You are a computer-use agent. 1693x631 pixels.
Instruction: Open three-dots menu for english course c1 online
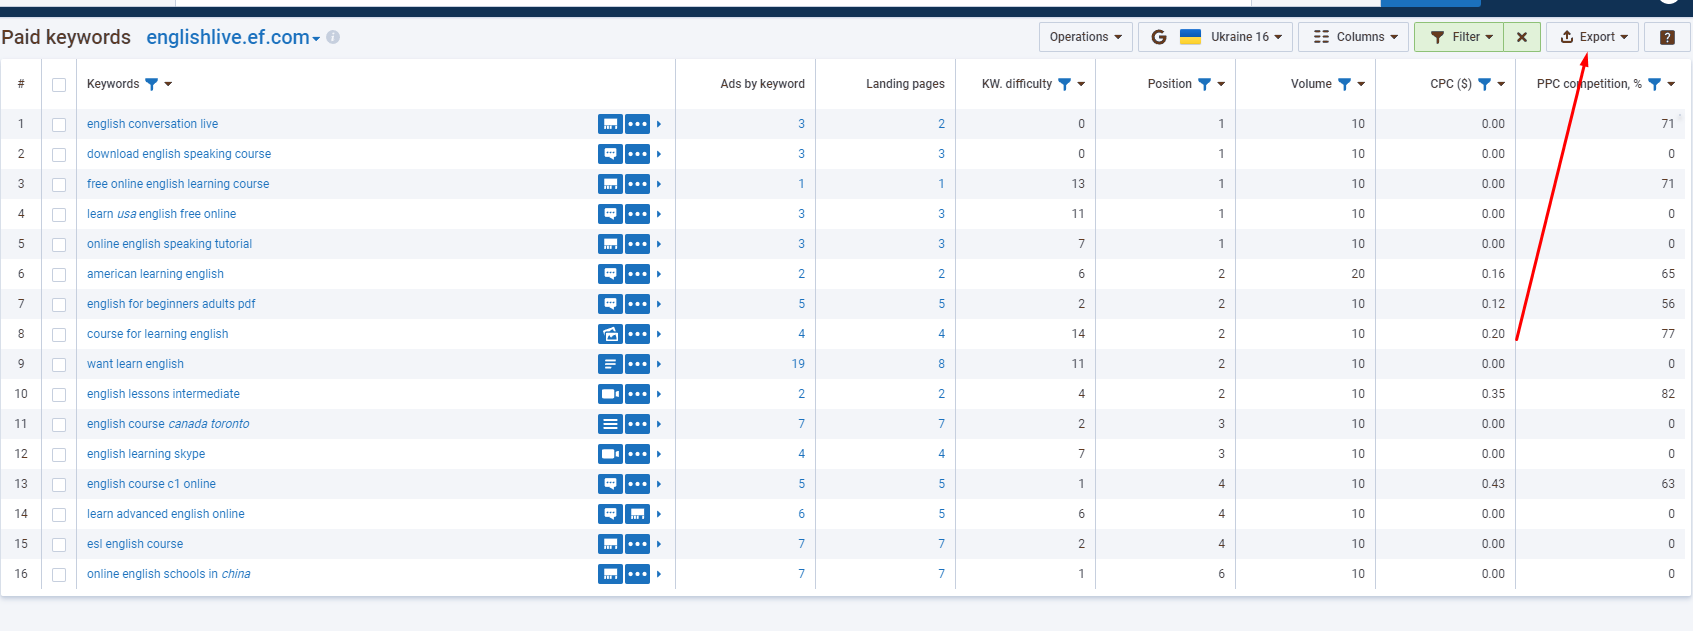pos(638,484)
